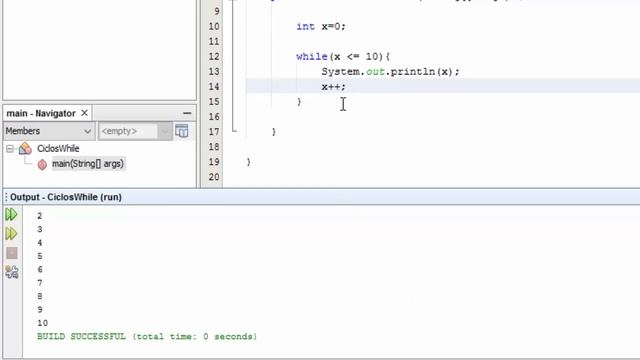Stop the running build in the Output panel
The height and width of the screenshot is (360, 640).
point(11,253)
